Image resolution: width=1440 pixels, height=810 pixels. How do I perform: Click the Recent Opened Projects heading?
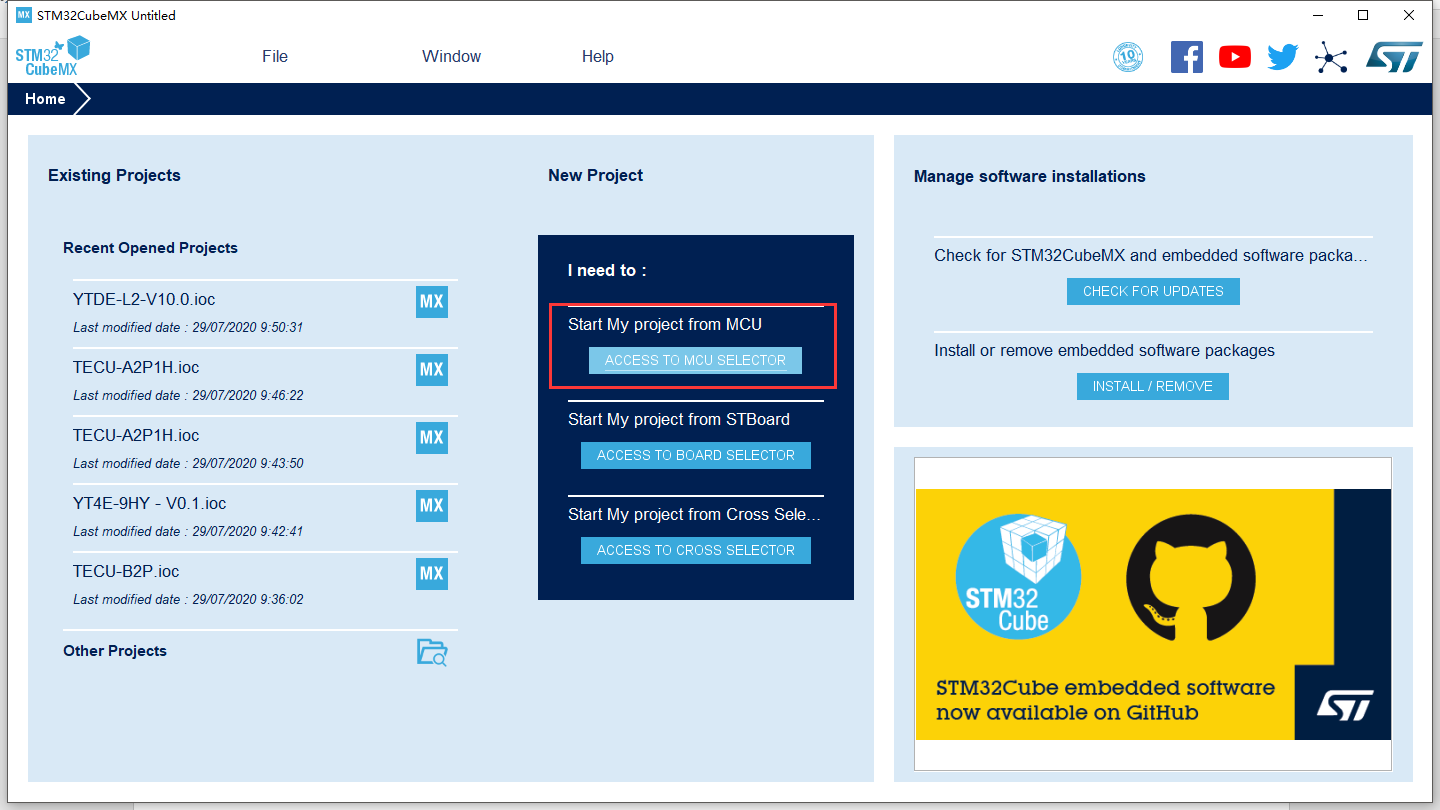click(150, 248)
